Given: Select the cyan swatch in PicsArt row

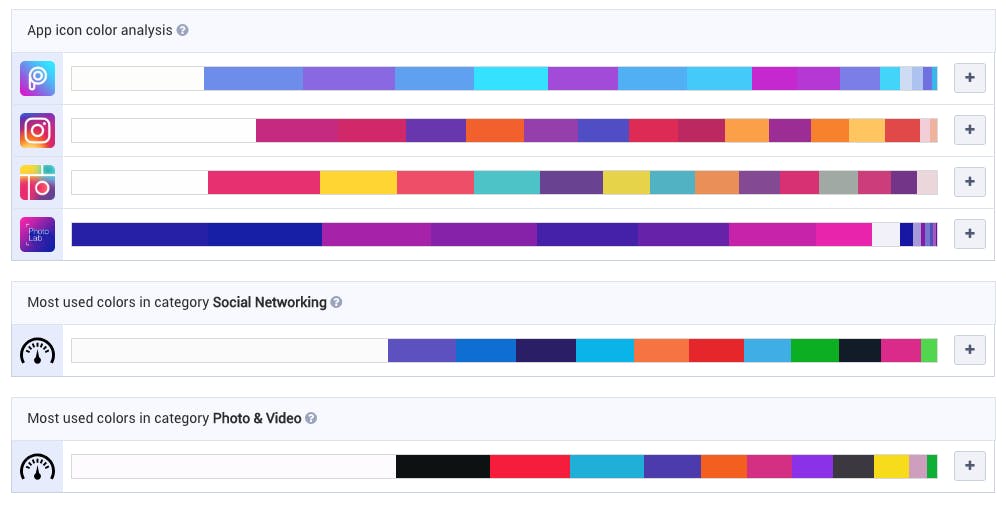Looking at the screenshot, I should tap(510, 79).
